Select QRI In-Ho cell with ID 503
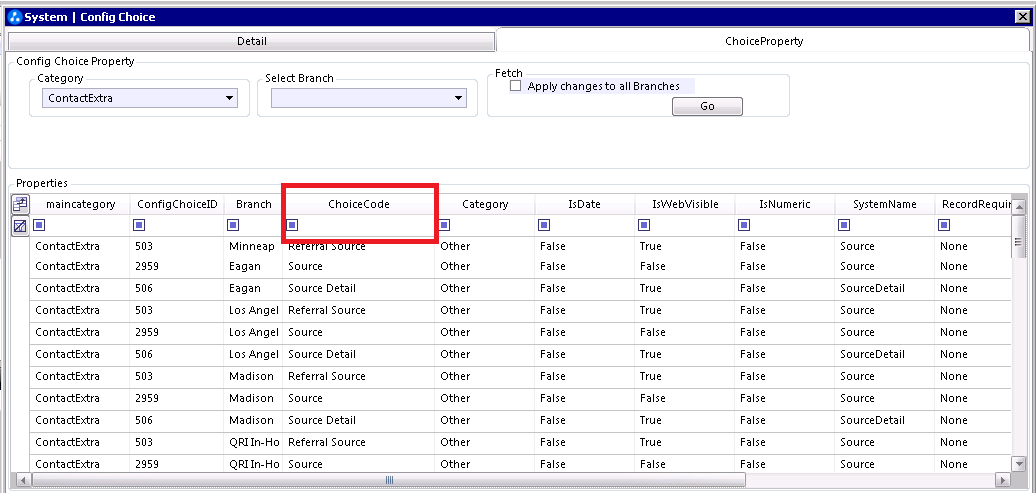1036x493 pixels. pyautogui.click(x=253, y=442)
